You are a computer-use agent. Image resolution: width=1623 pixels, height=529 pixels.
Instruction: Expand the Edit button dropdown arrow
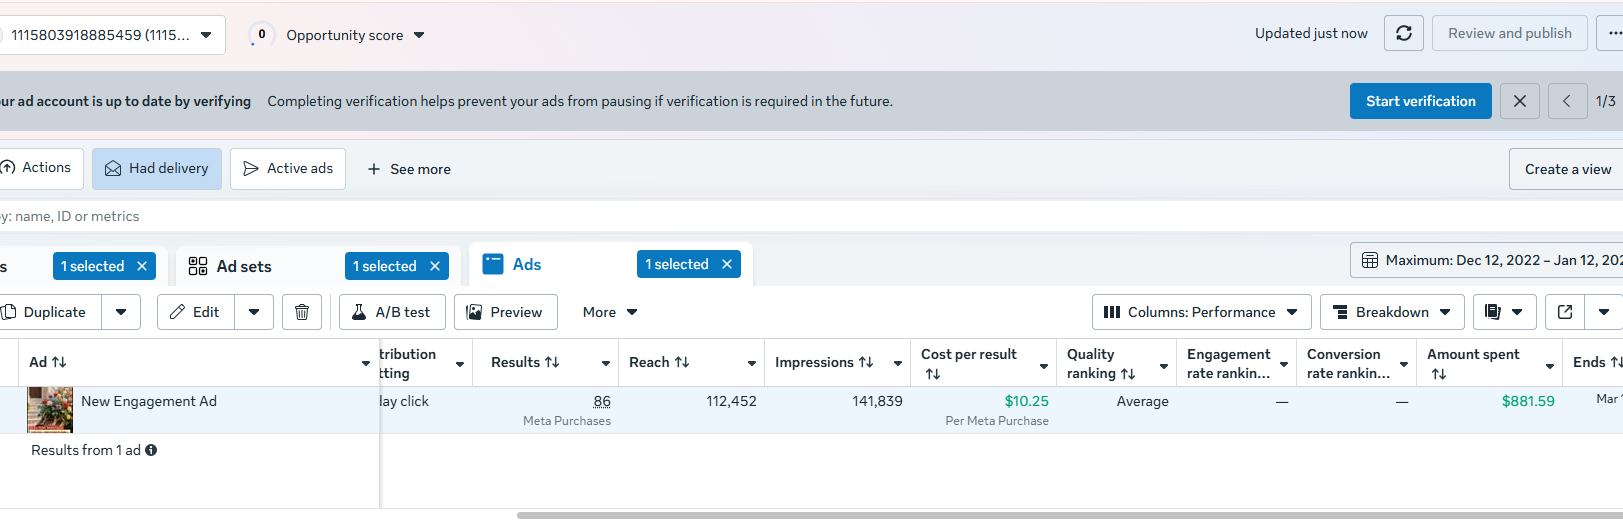click(254, 312)
